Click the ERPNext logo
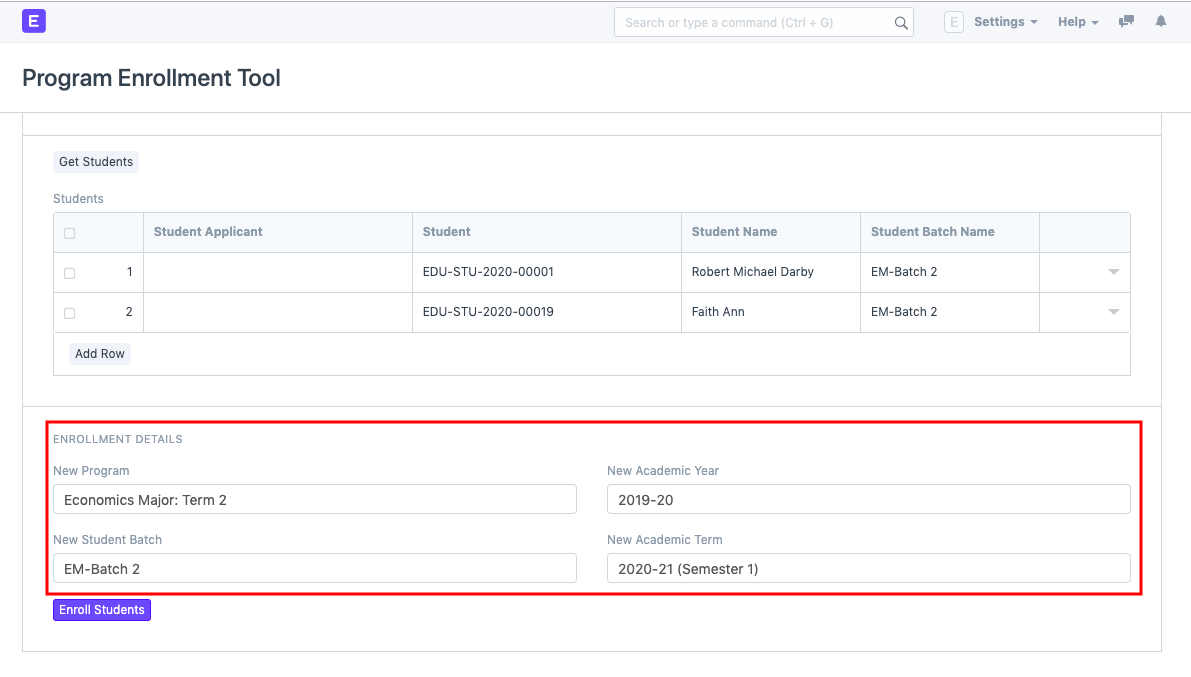 point(33,20)
